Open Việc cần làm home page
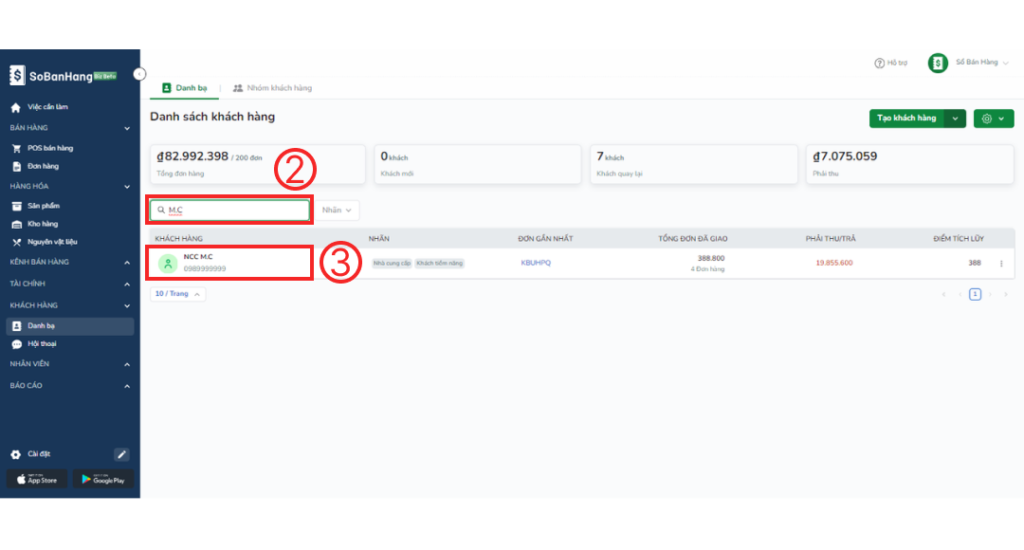Viewport: 1024px width, 550px height. tap(47, 107)
